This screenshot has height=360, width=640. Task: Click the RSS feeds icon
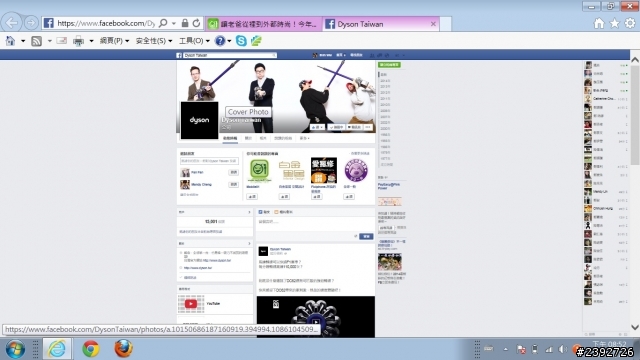pos(36,41)
